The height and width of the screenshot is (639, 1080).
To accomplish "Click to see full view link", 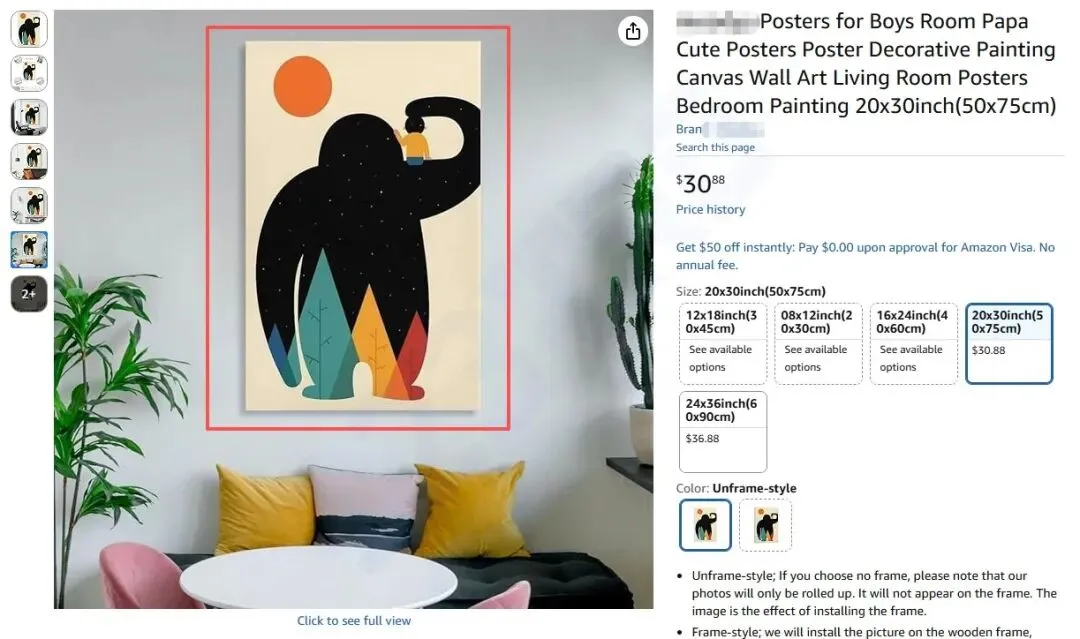I will click(x=354, y=620).
